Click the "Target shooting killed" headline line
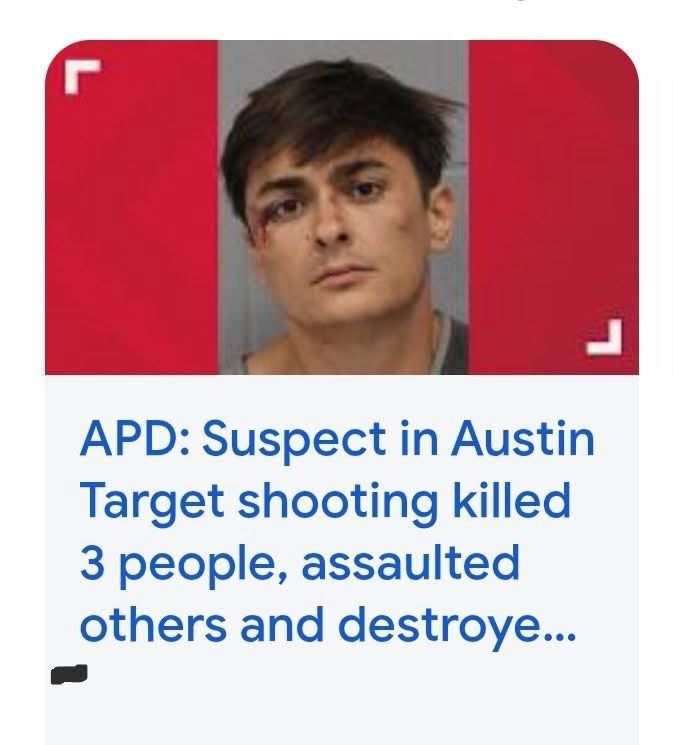 pos(325,500)
